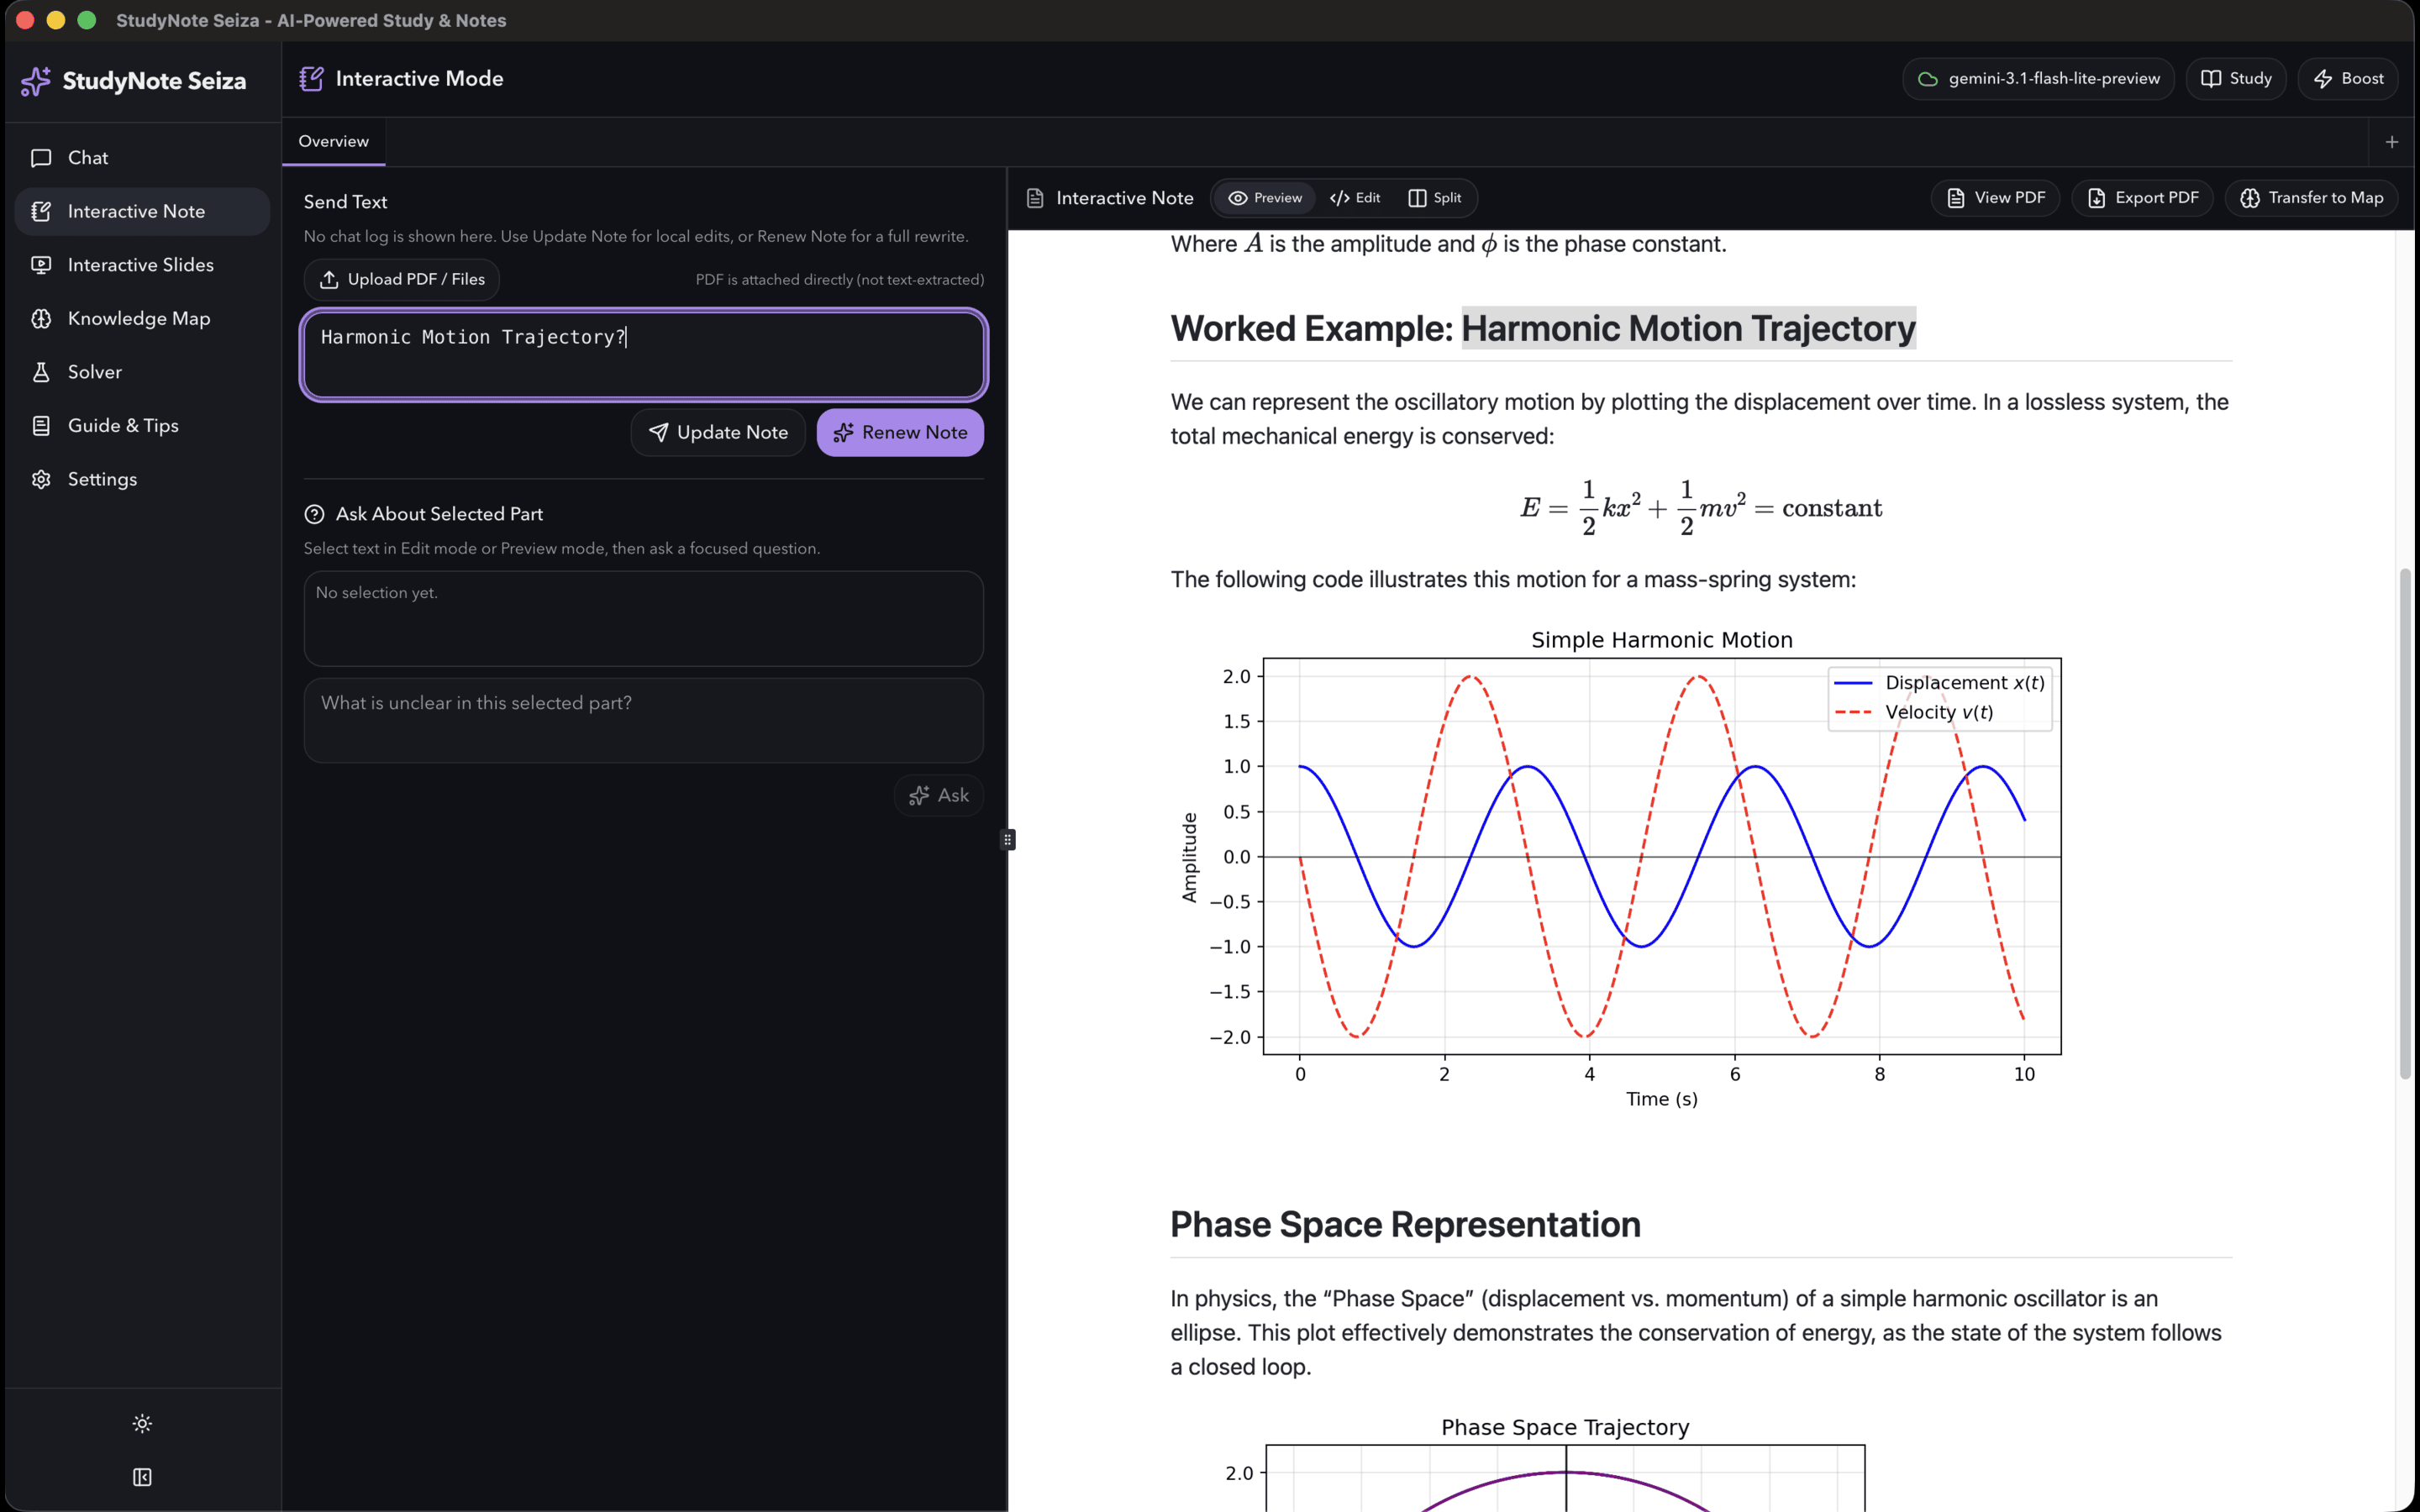Click the Velocity v(t) legend entry
The height and width of the screenshot is (1512, 2420).
pyautogui.click(x=1914, y=712)
